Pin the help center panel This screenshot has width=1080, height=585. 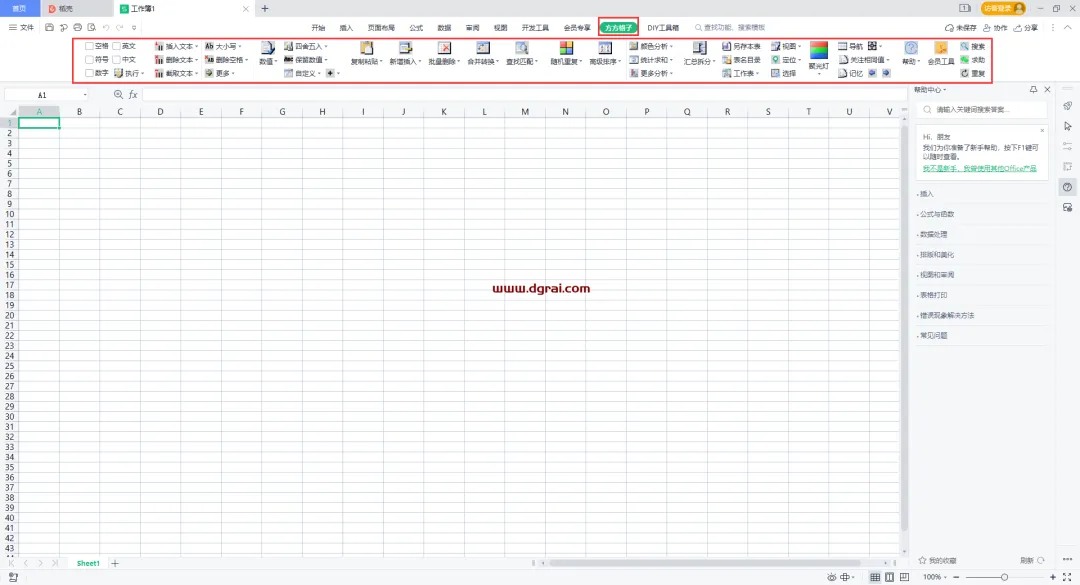click(x=1033, y=90)
